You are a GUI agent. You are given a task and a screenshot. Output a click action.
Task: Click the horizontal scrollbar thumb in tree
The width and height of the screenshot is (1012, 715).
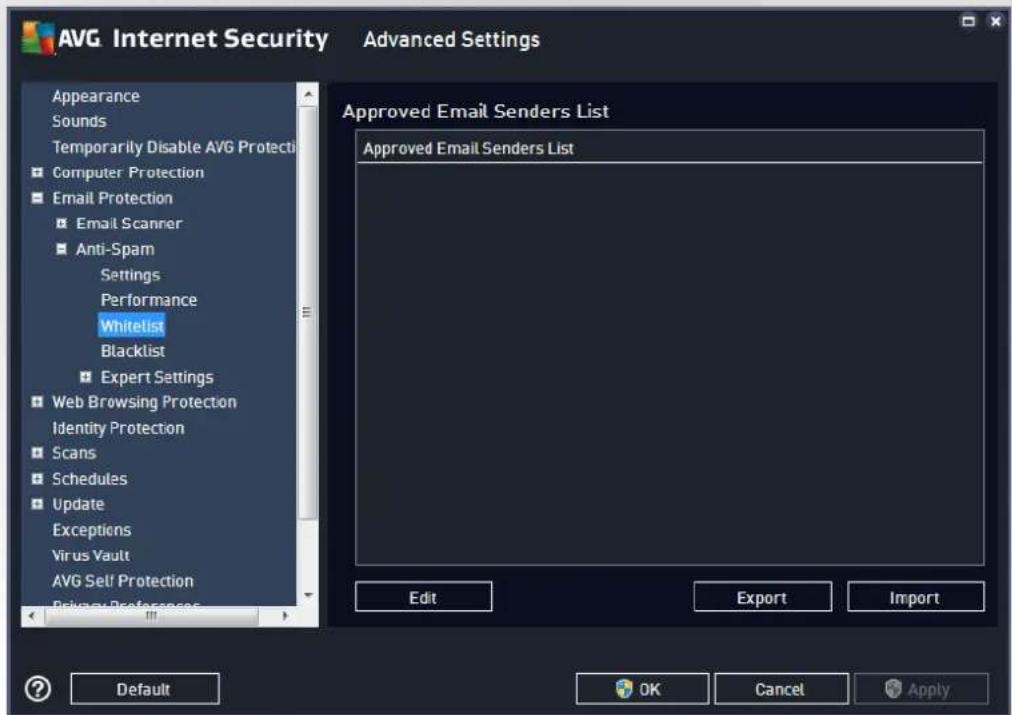(x=152, y=616)
